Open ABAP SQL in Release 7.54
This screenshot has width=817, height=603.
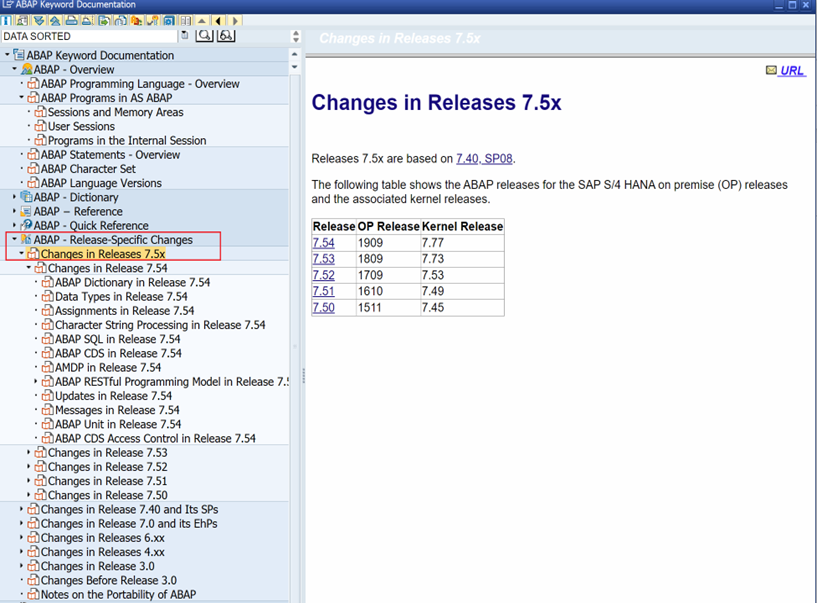click(117, 339)
